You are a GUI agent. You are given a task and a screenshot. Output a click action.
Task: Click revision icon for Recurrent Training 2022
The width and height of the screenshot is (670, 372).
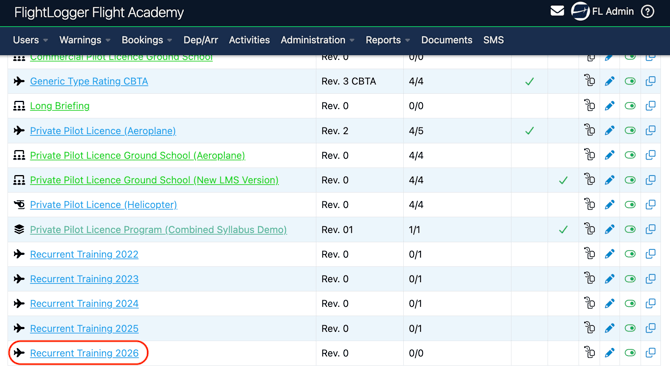590,254
